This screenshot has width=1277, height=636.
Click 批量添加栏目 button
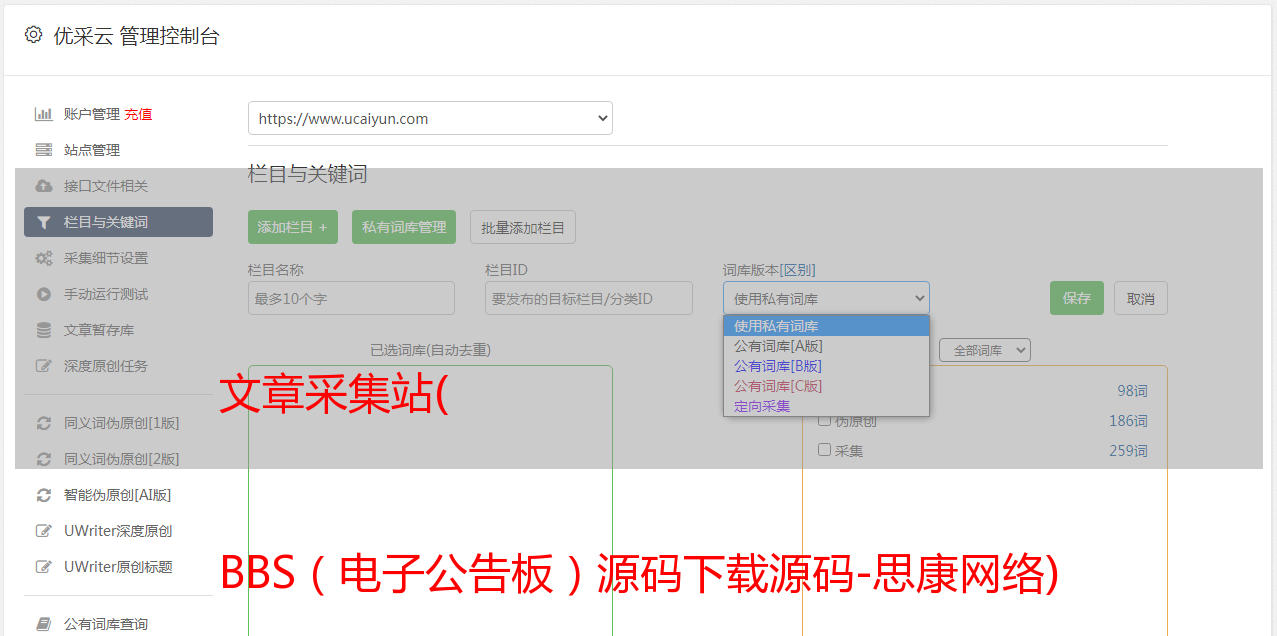pyautogui.click(x=523, y=227)
